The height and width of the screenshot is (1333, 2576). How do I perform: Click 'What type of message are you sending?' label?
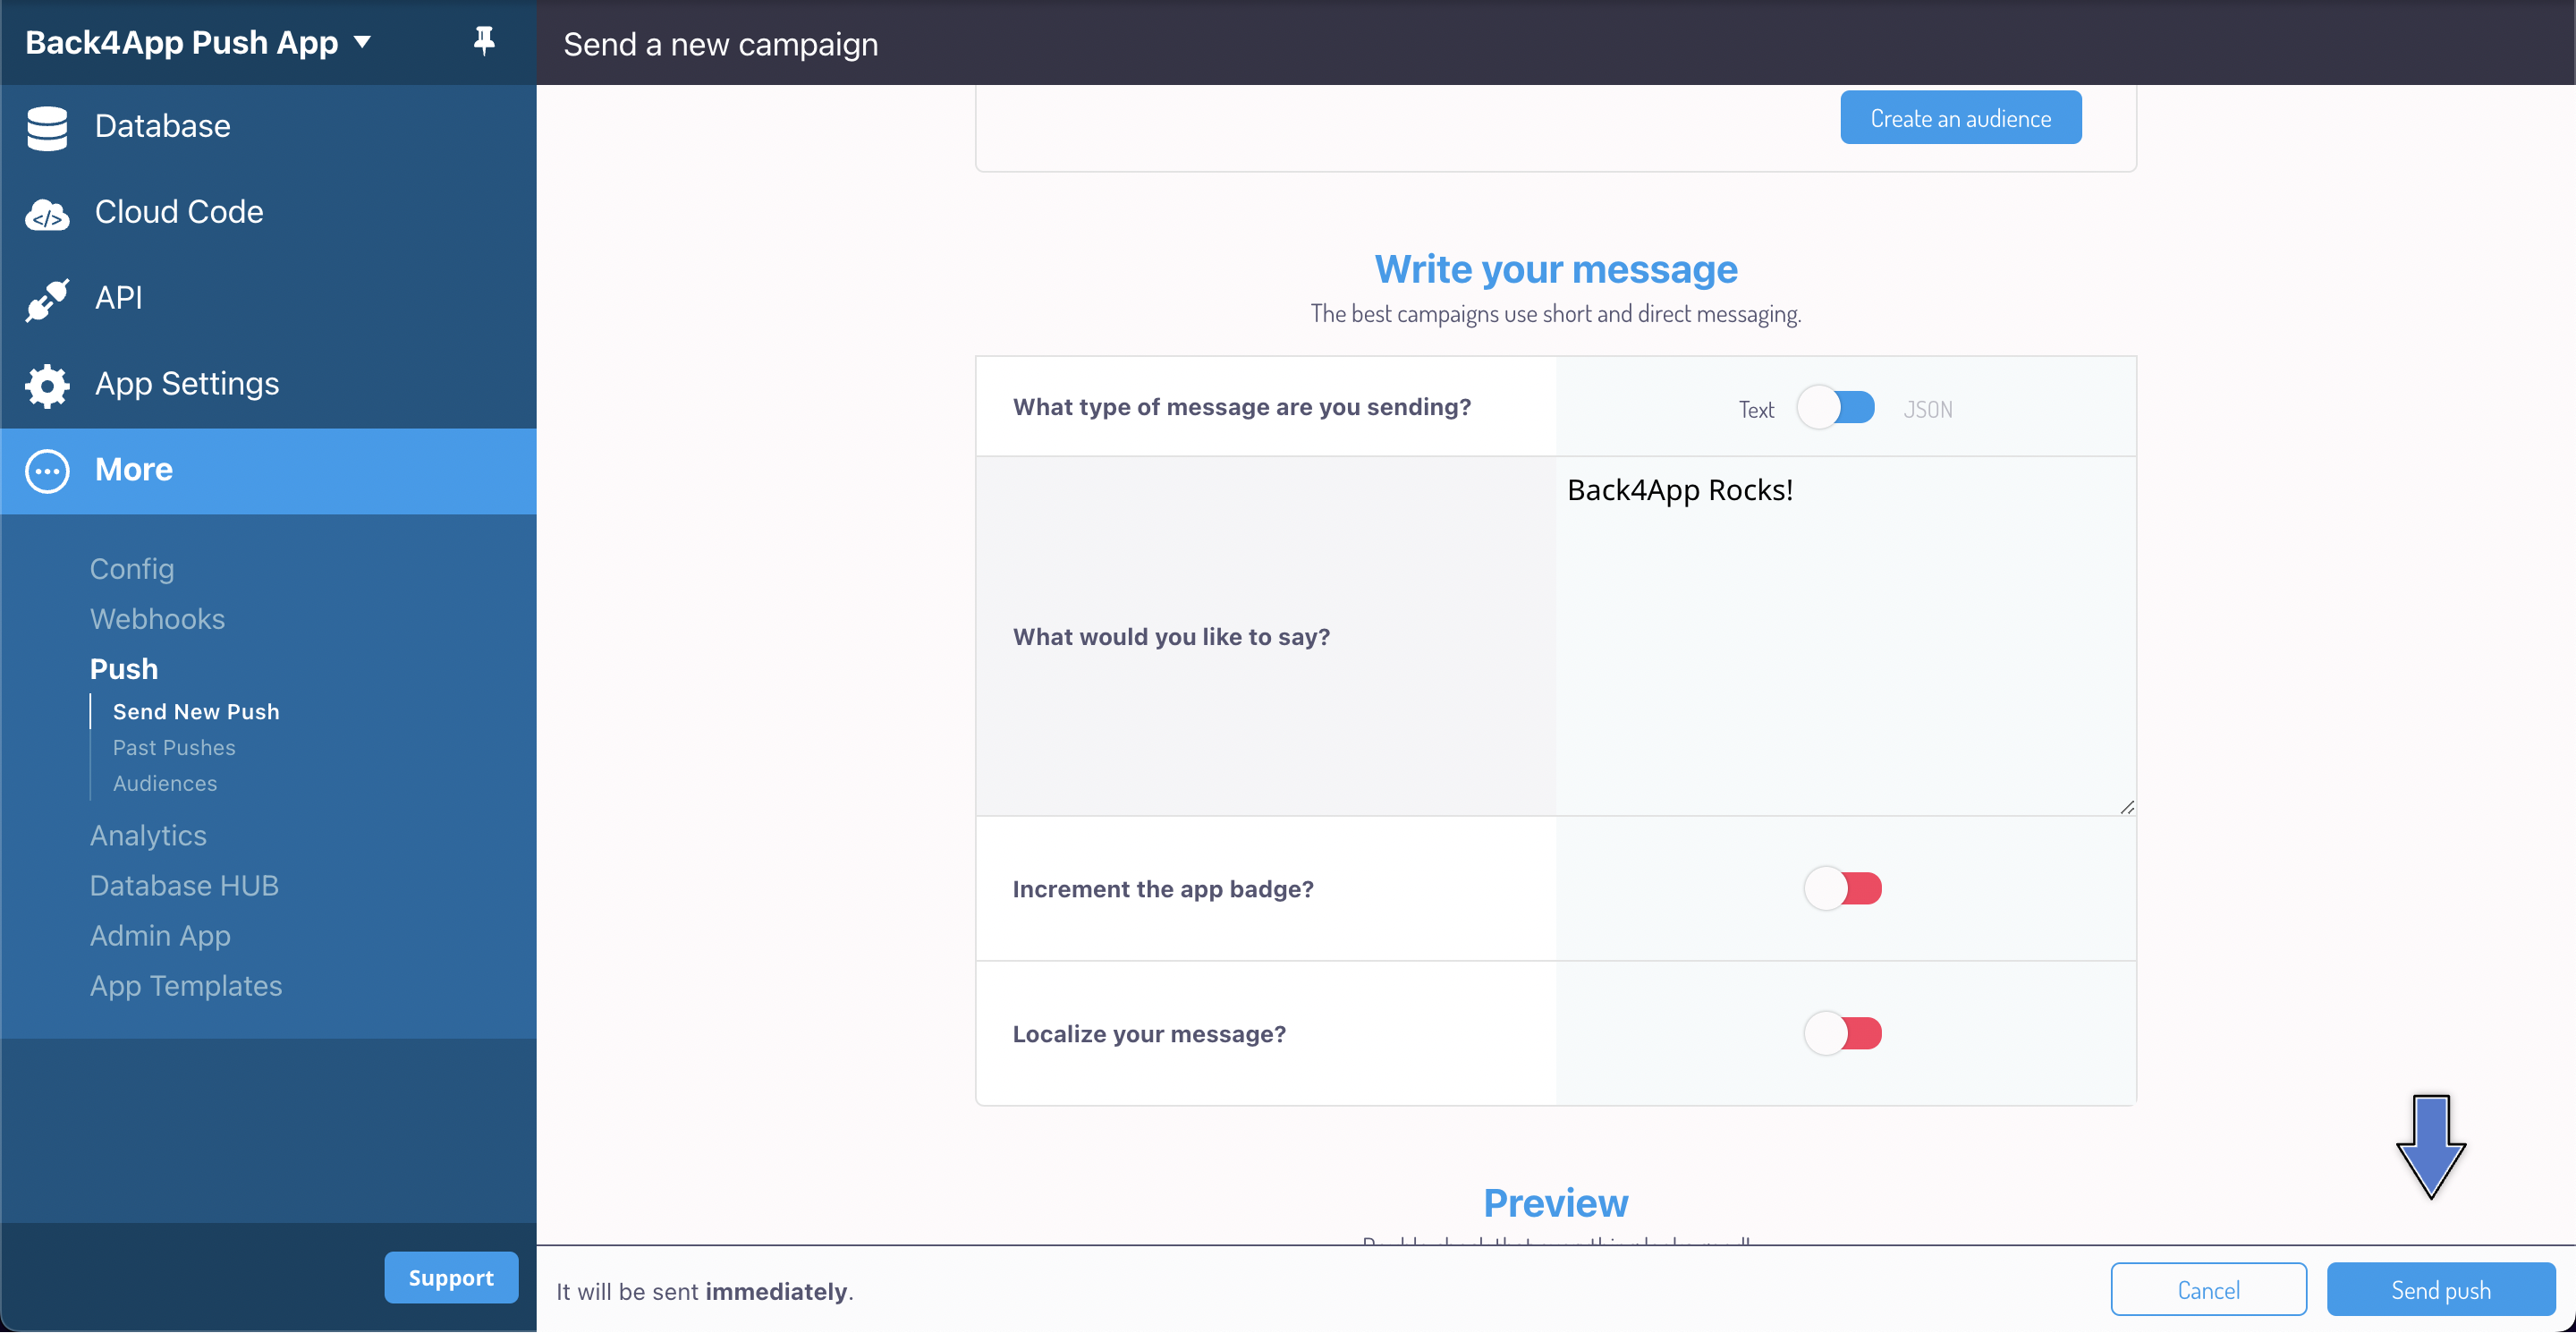(x=1242, y=407)
